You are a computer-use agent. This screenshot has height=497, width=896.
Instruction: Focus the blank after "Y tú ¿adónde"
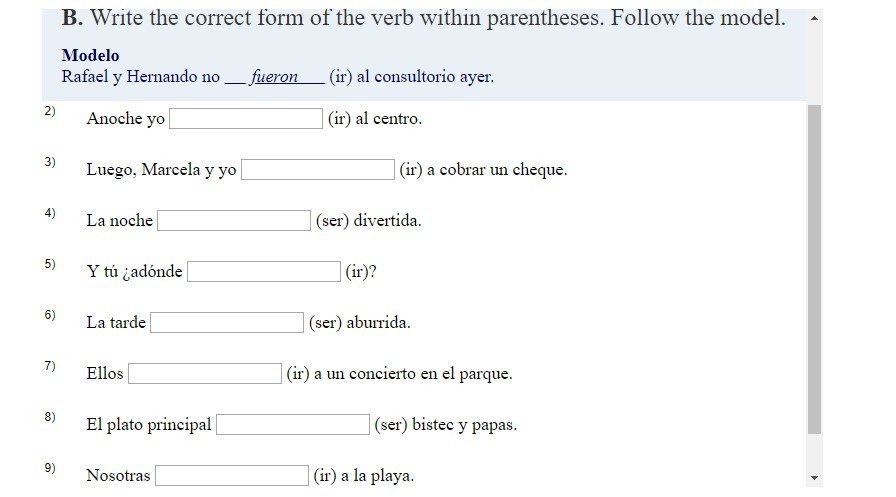tap(264, 271)
